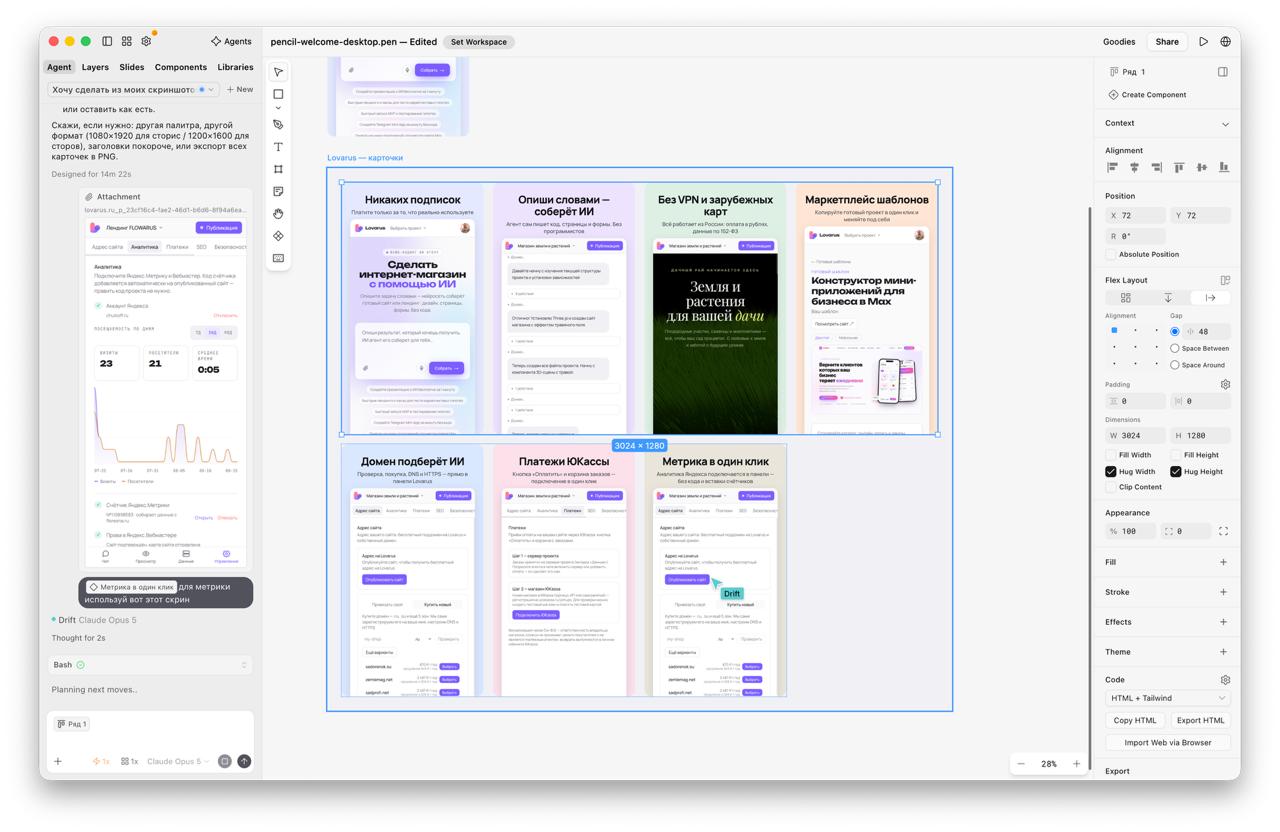
Task: Open Goodies menu
Action: pos(1119,42)
